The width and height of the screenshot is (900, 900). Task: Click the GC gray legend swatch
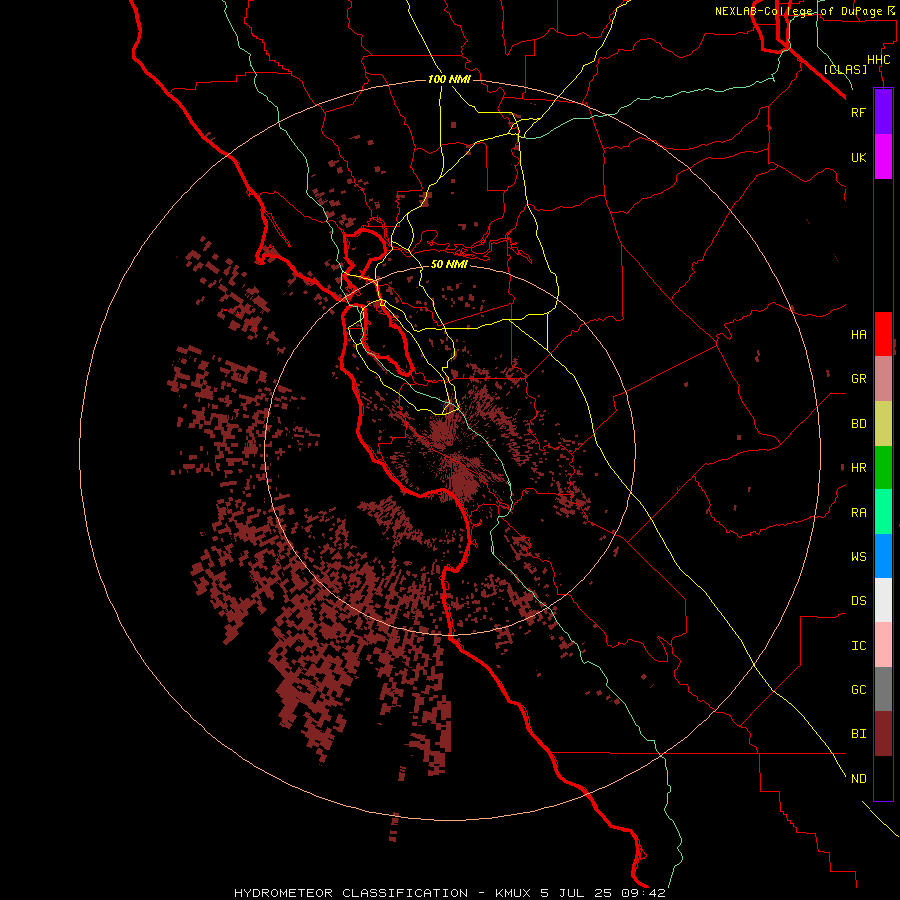click(x=883, y=689)
